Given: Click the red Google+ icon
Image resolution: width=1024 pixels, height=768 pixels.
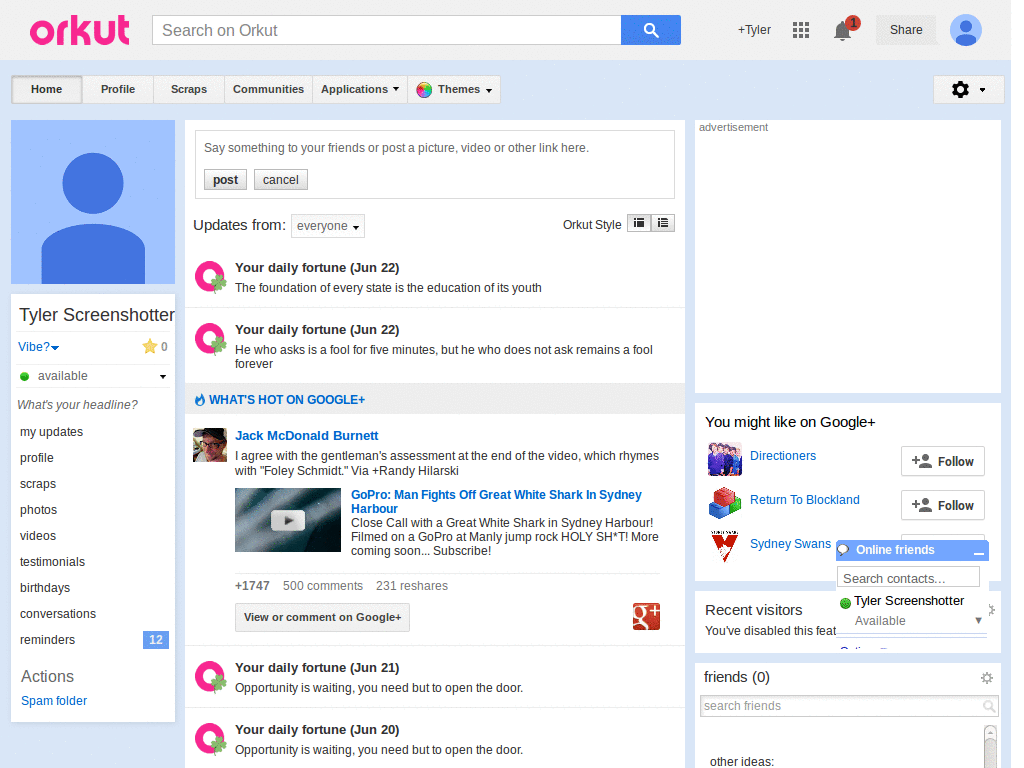Looking at the screenshot, I should (x=646, y=616).
